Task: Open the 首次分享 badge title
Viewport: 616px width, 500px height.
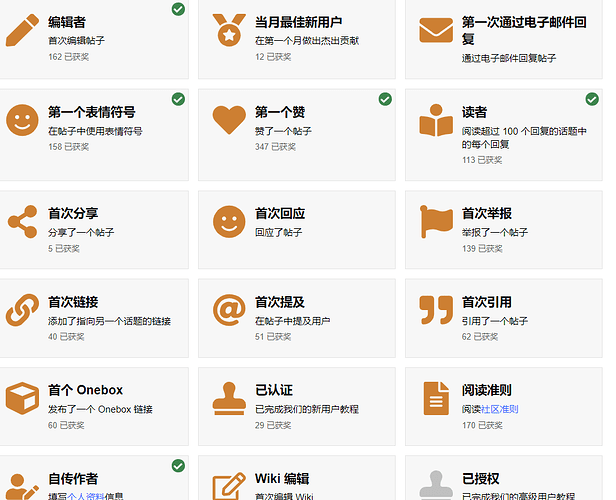Action: coord(73,213)
